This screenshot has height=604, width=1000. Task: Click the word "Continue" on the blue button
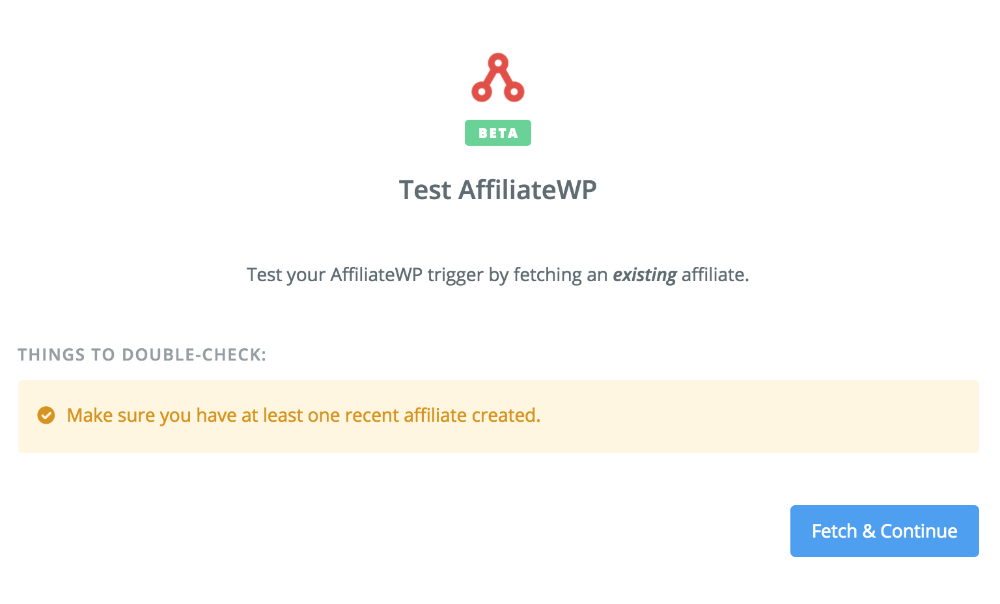pos(918,531)
